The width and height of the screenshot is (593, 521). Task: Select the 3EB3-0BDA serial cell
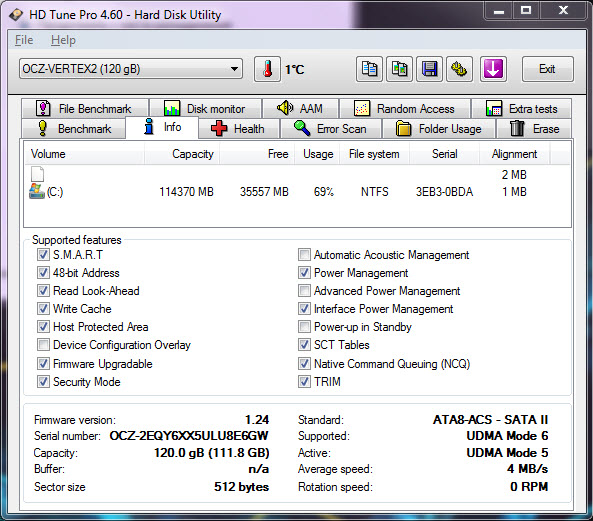(x=444, y=192)
